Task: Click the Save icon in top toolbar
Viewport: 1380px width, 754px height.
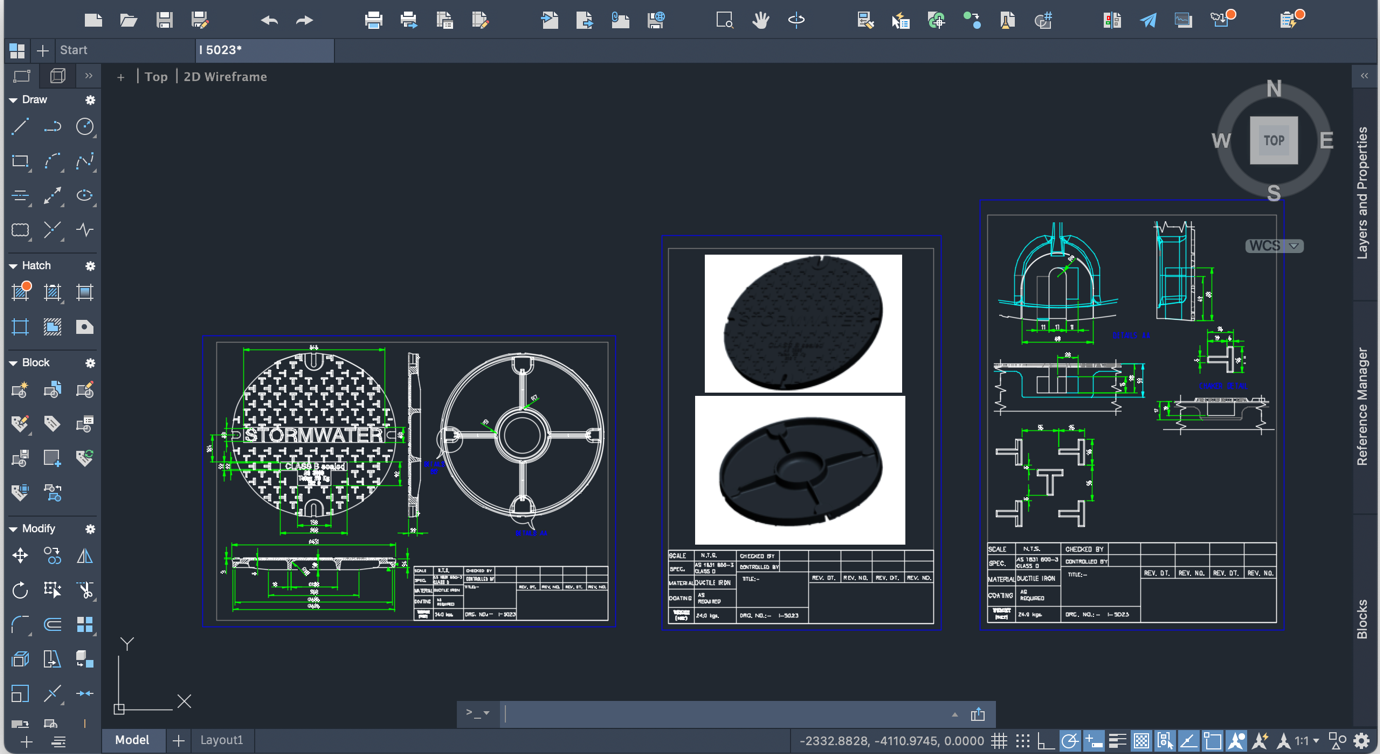Action: 164,20
